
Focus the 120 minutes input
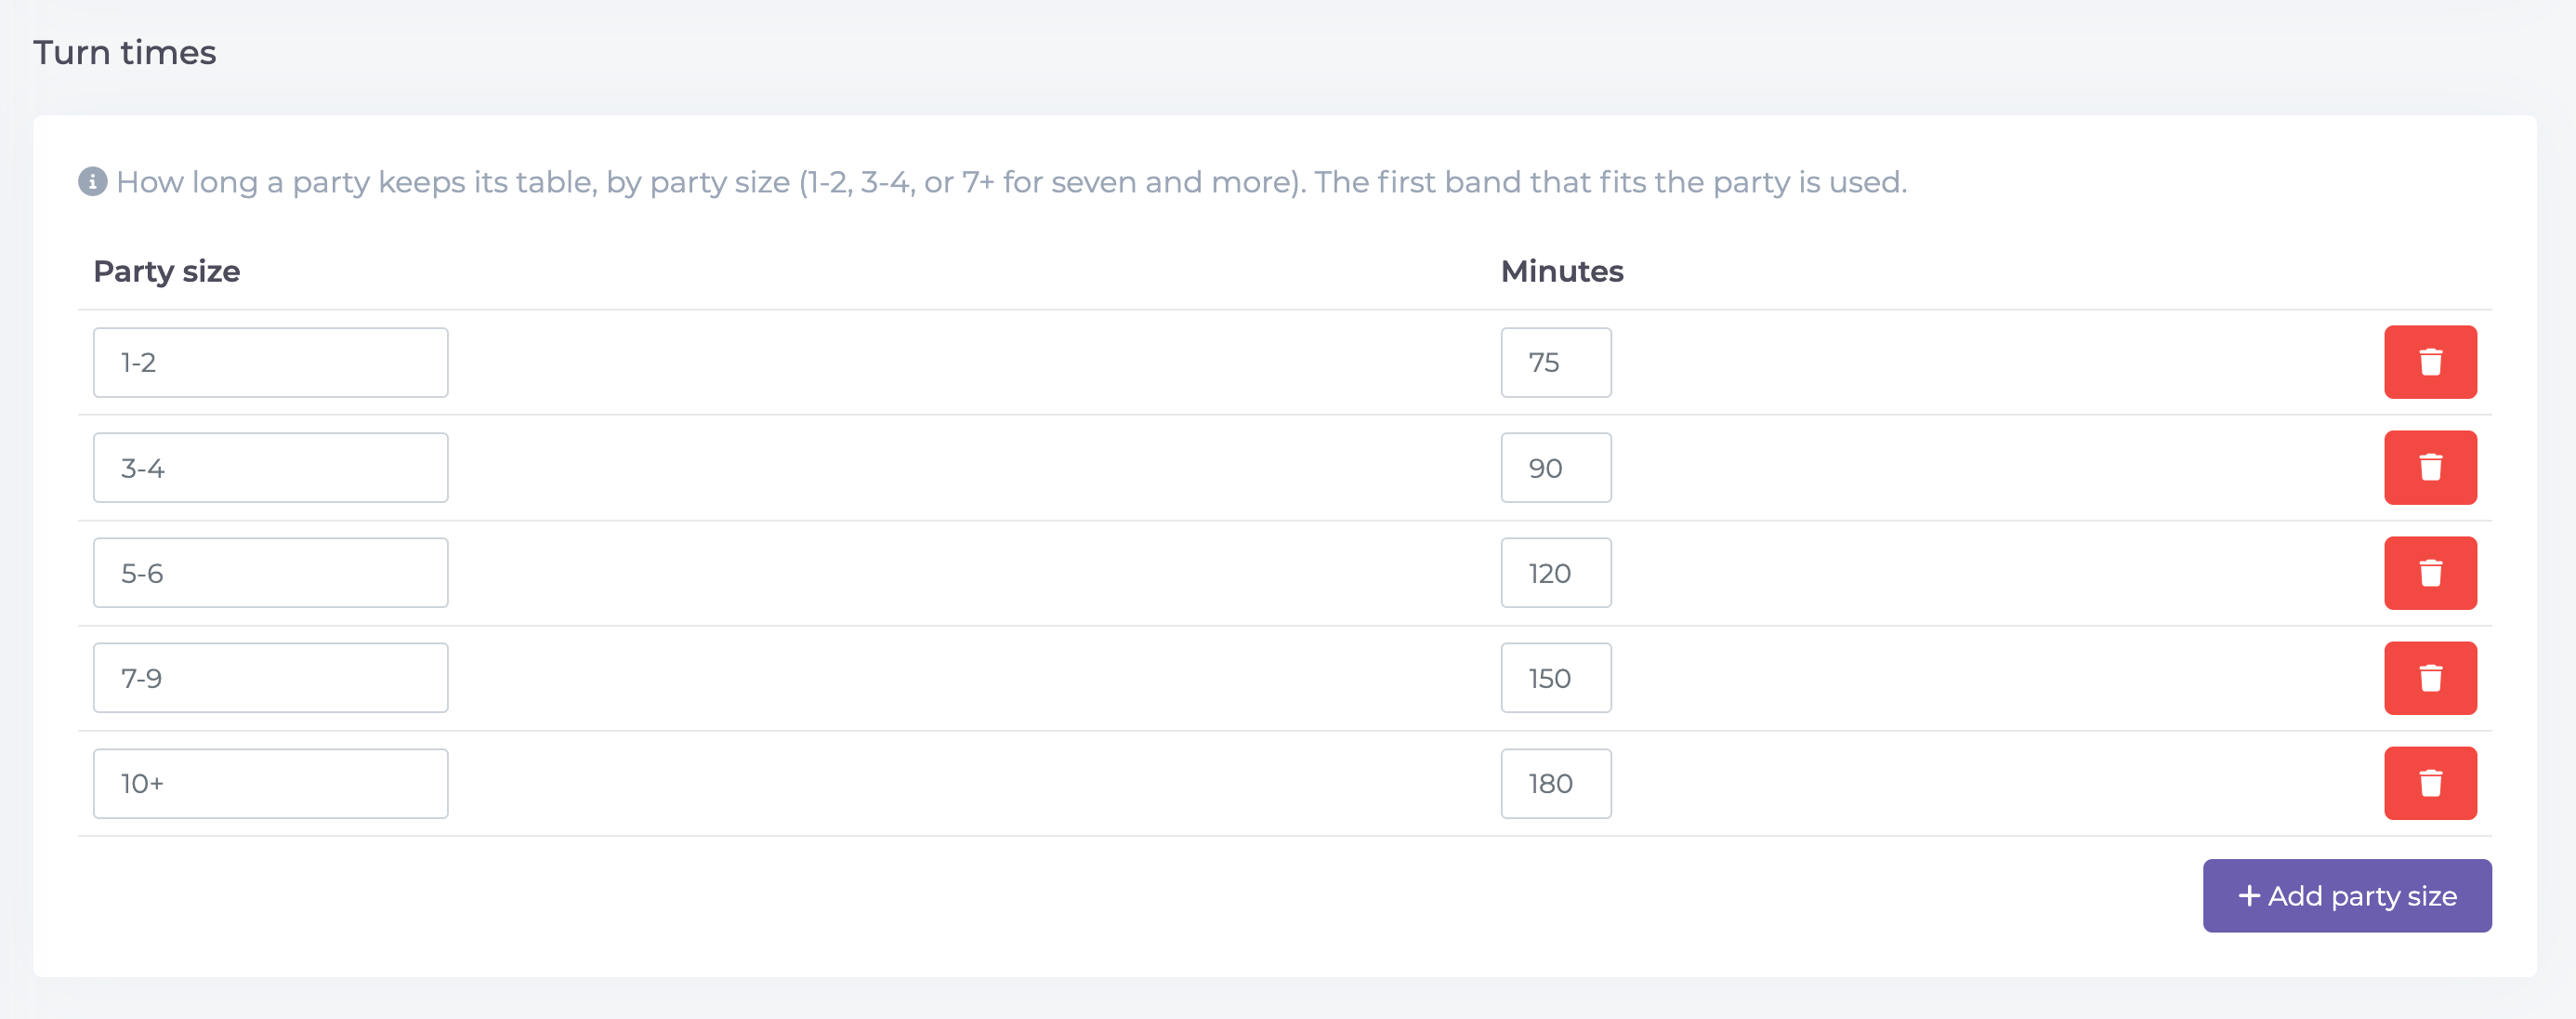1556,573
